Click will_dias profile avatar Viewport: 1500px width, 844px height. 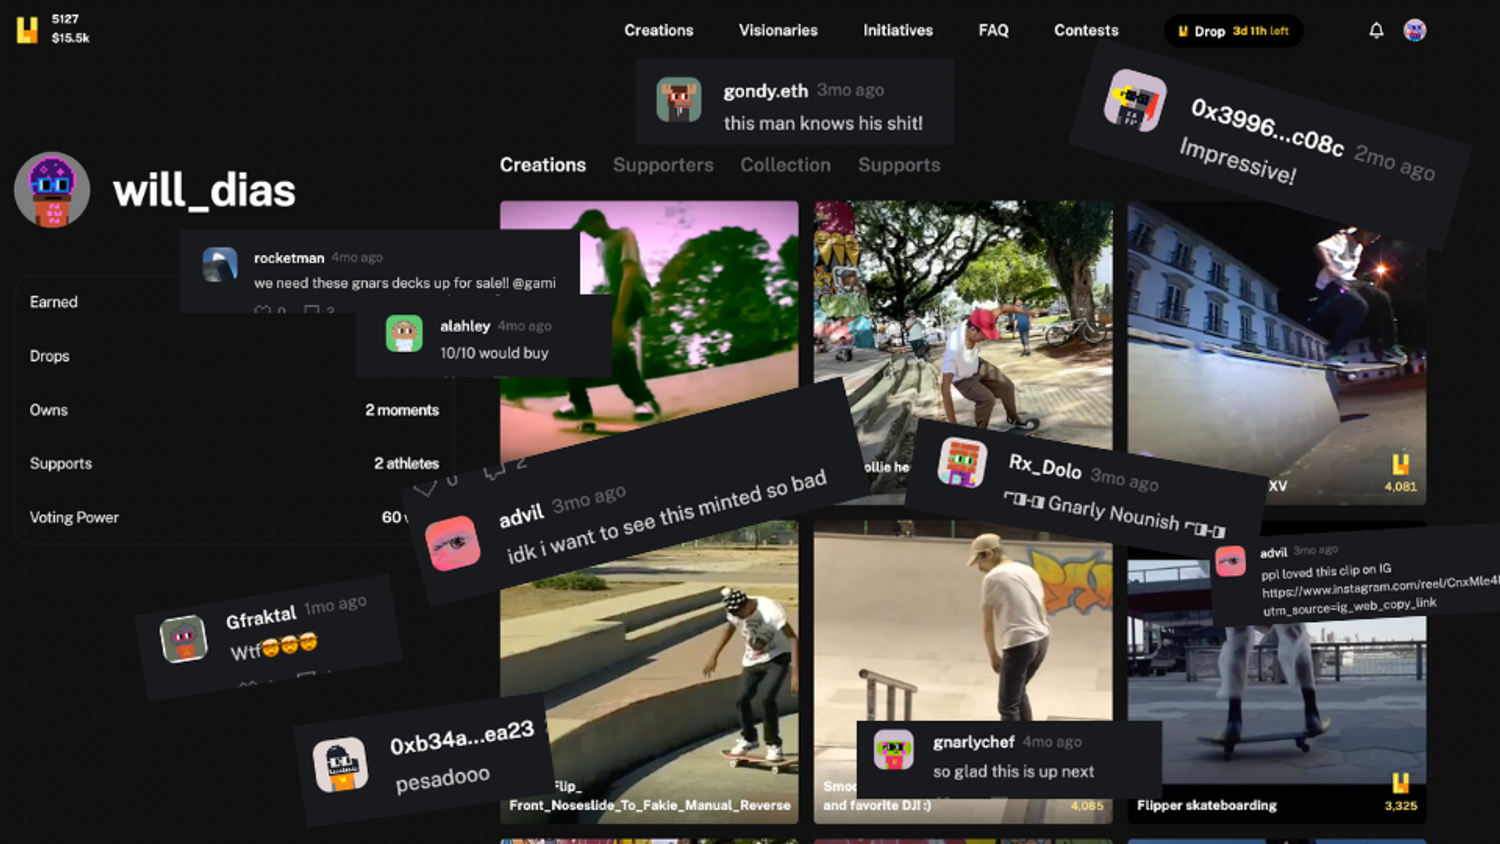coord(52,190)
